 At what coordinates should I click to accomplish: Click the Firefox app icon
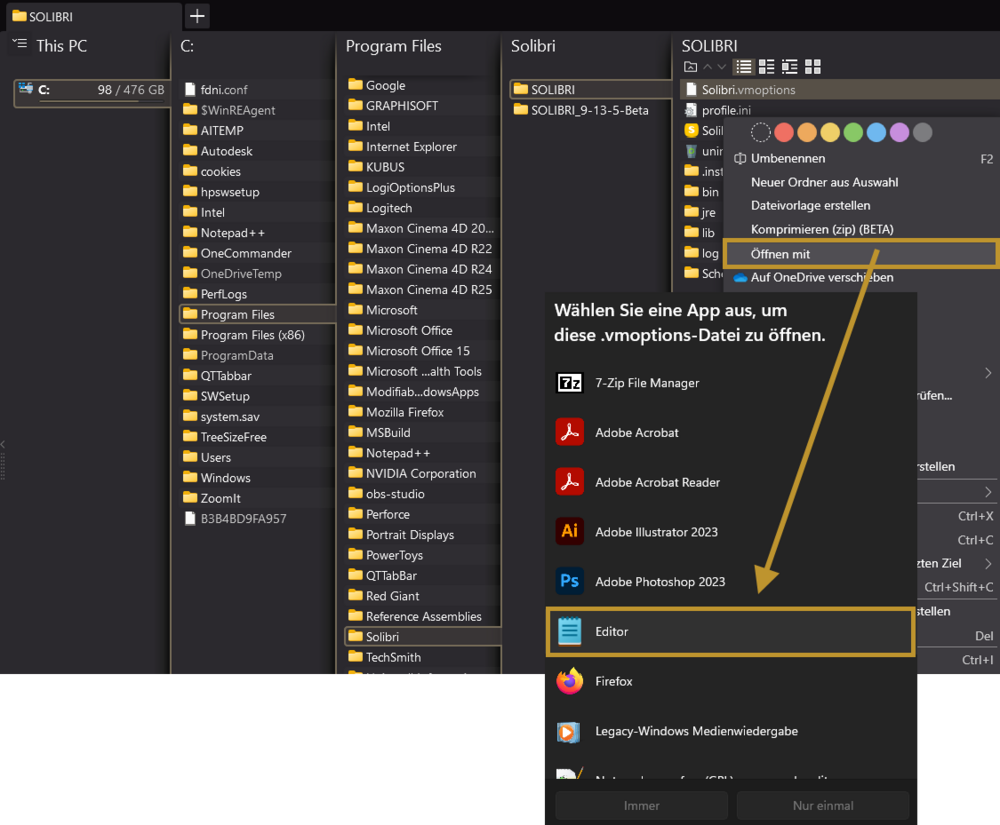click(x=570, y=681)
